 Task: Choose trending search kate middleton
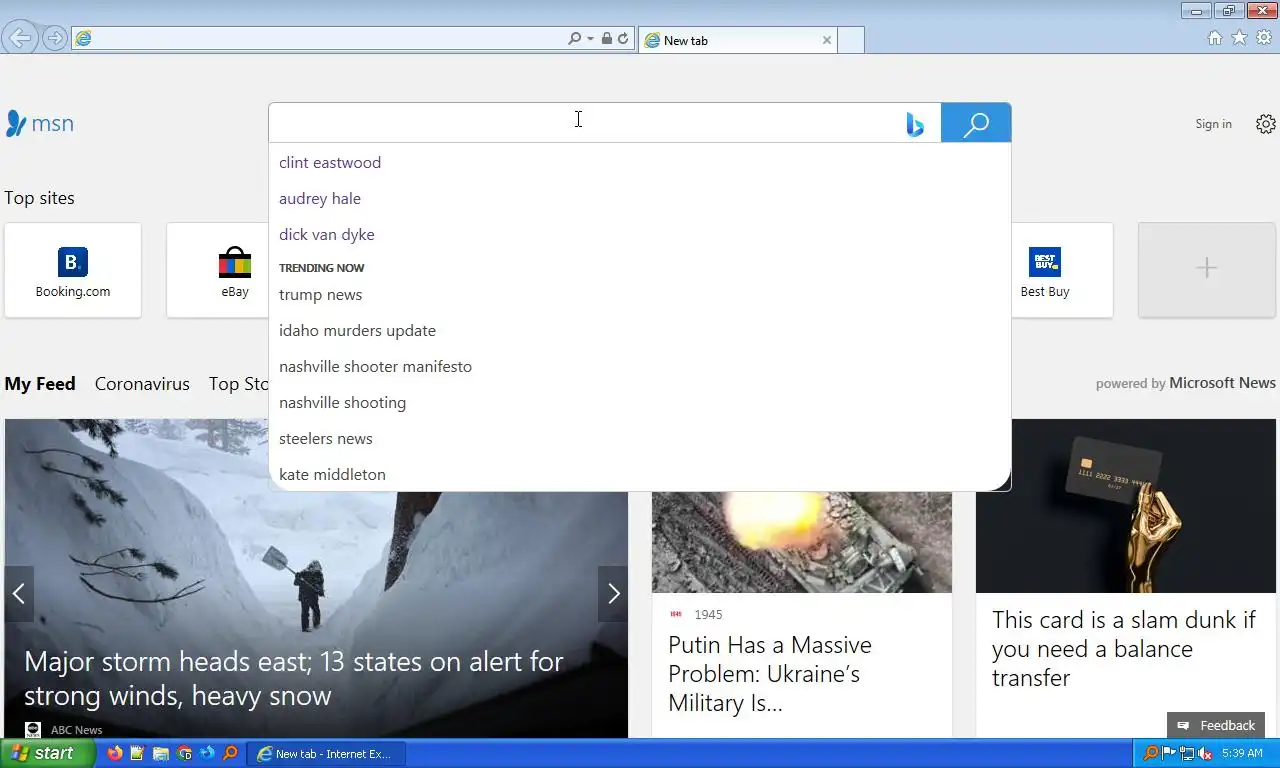click(x=332, y=474)
